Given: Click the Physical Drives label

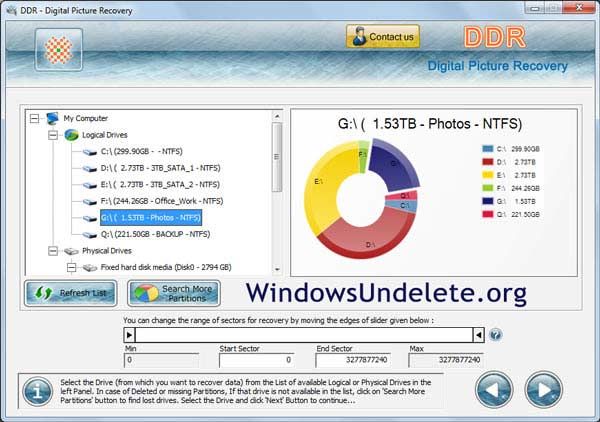Looking at the screenshot, I should 107,251.
